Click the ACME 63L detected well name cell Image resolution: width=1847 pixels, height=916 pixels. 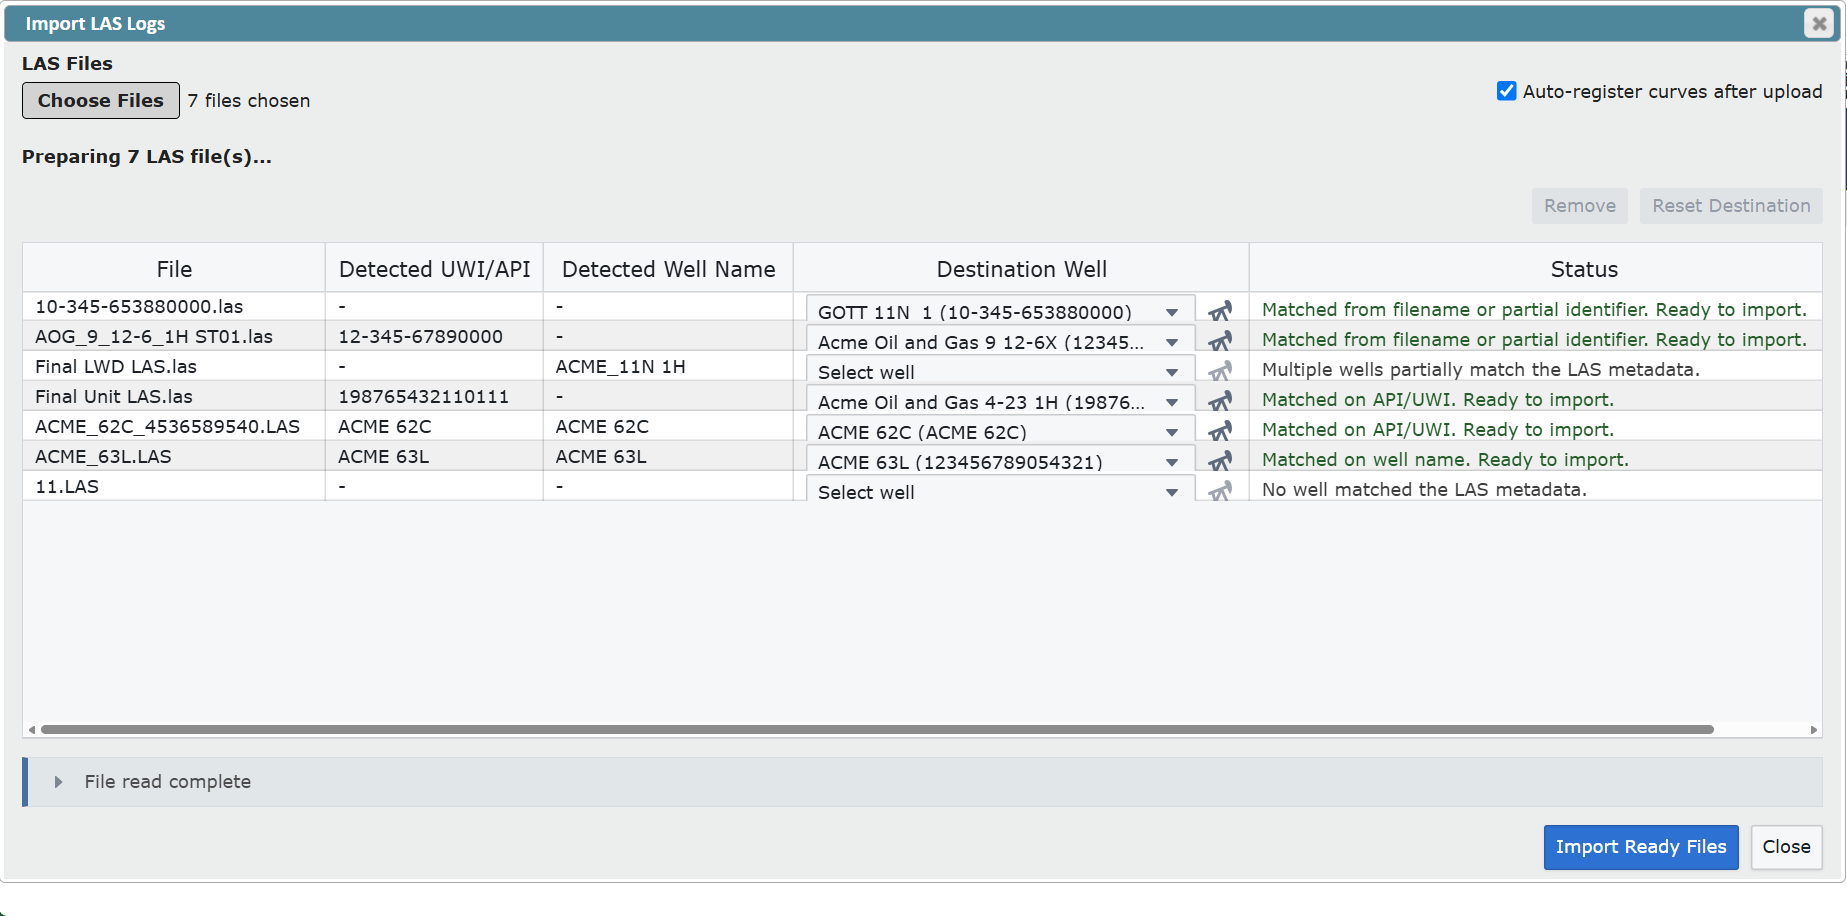point(668,457)
